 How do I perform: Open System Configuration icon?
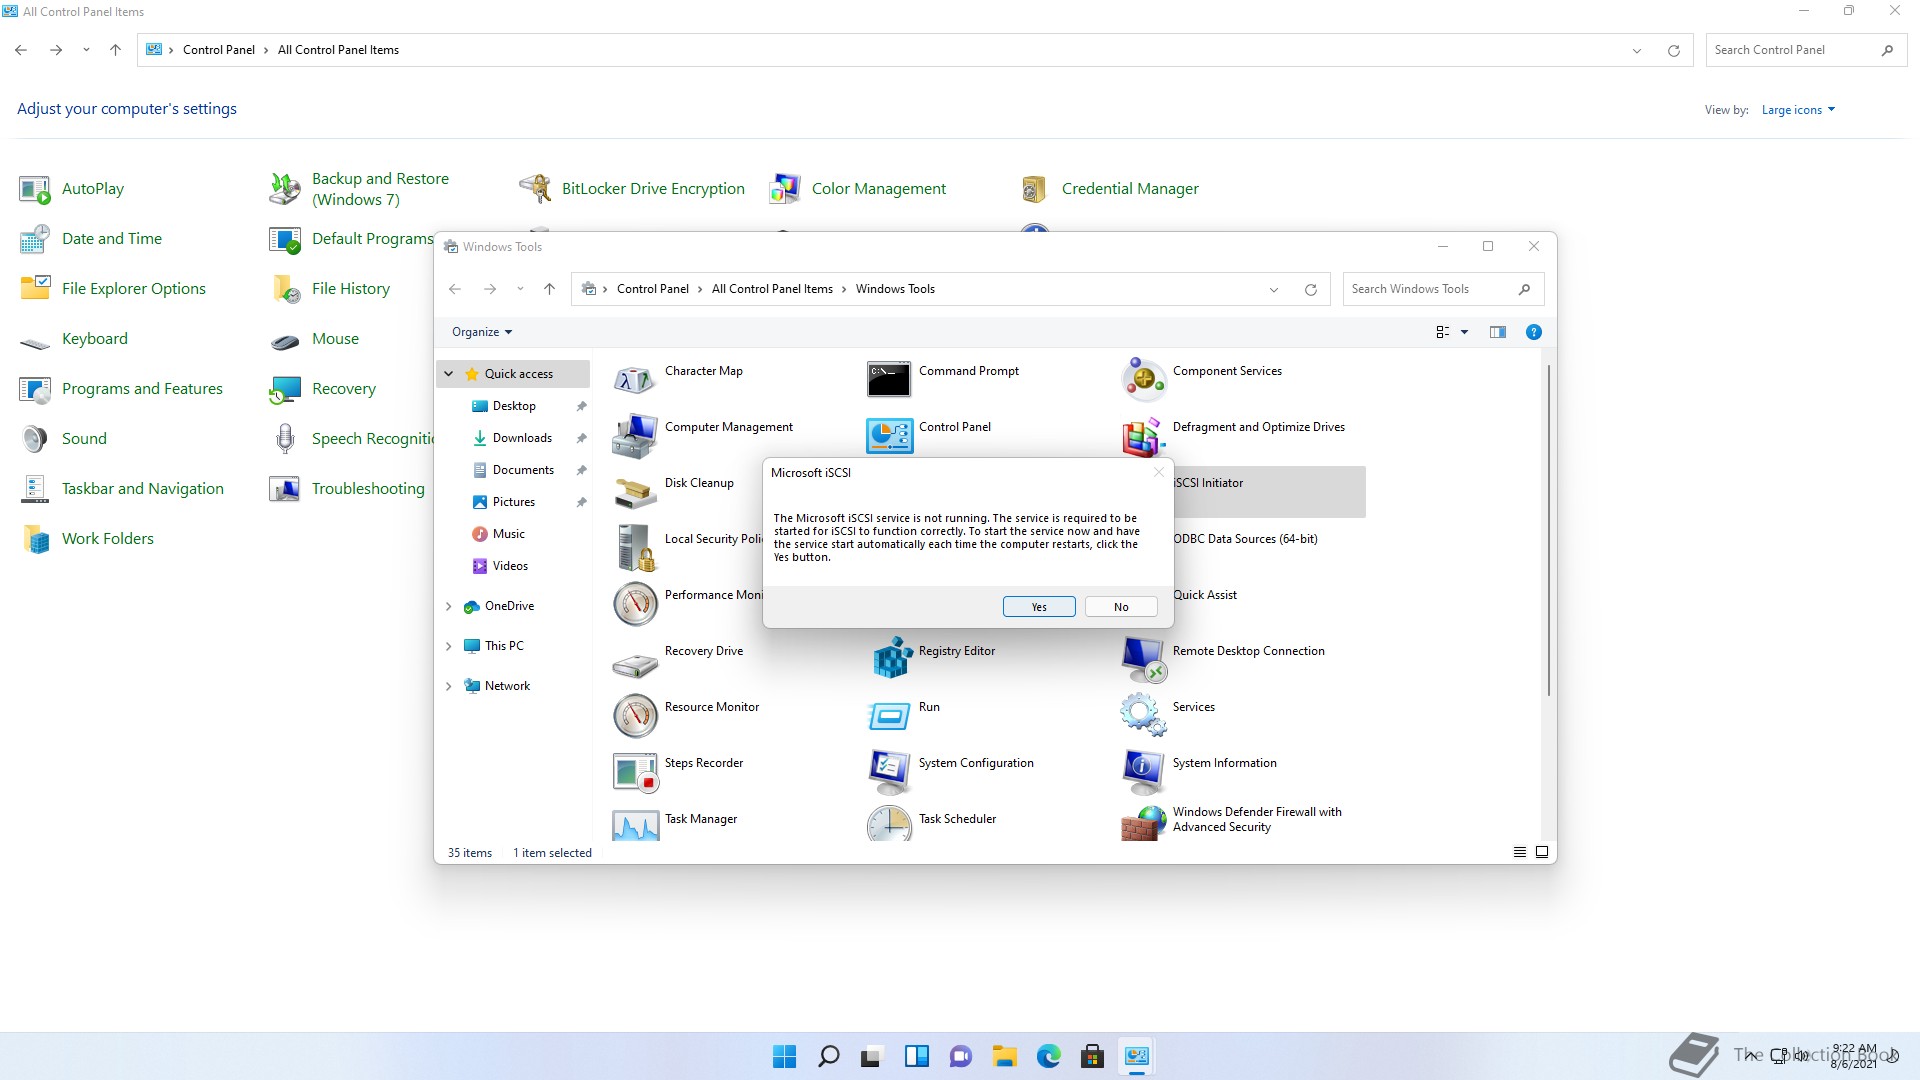click(x=889, y=772)
